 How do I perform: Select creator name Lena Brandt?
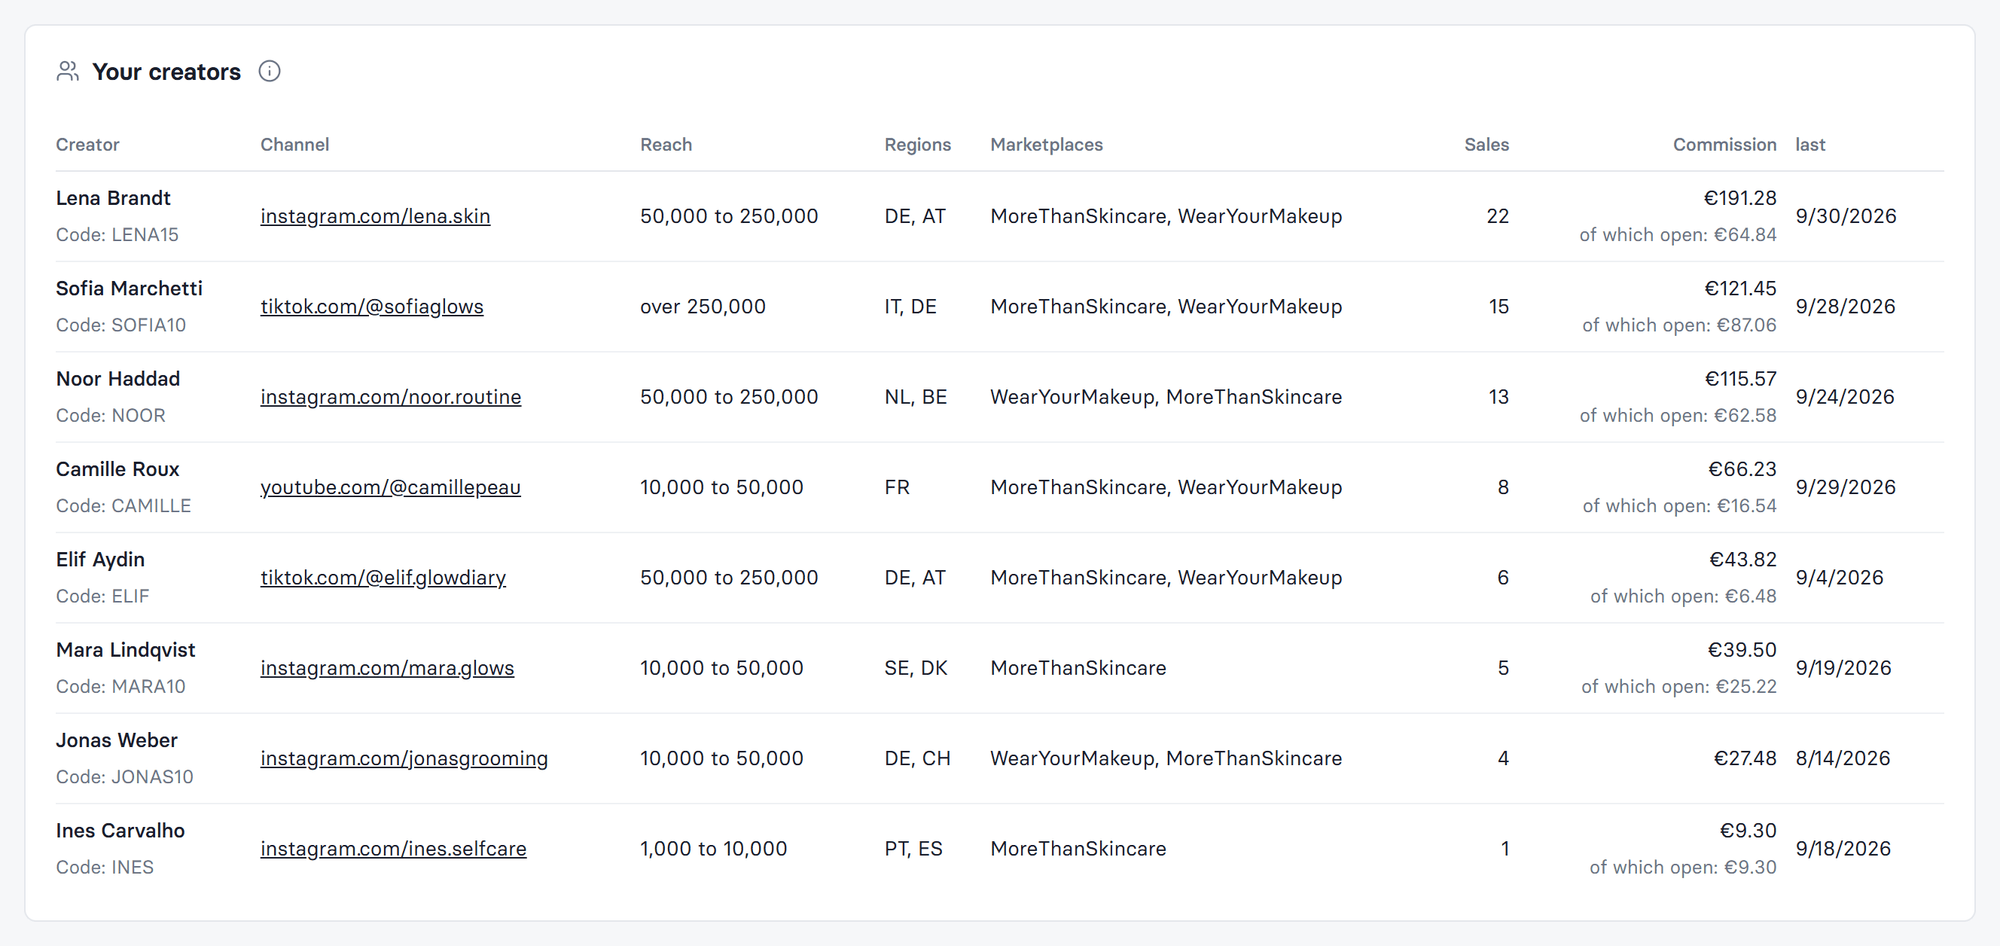pyautogui.click(x=113, y=198)
